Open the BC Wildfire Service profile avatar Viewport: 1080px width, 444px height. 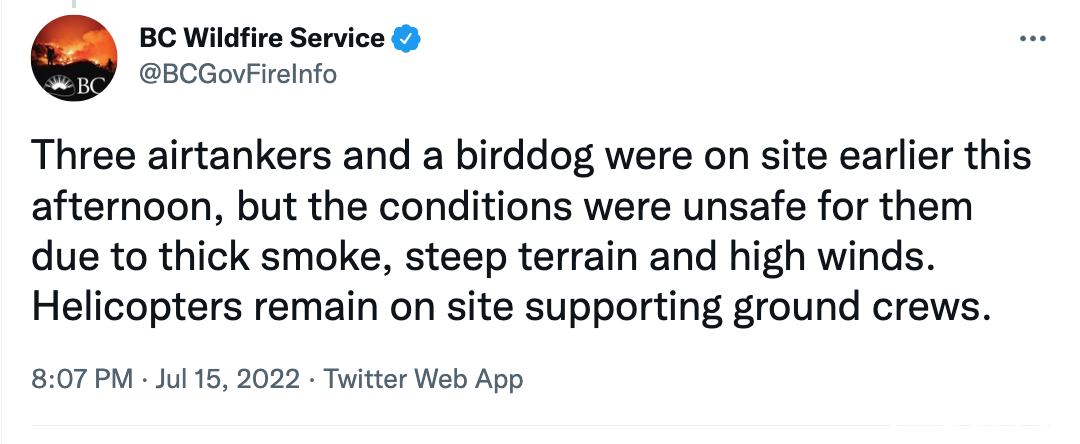(x=74, y=58)
